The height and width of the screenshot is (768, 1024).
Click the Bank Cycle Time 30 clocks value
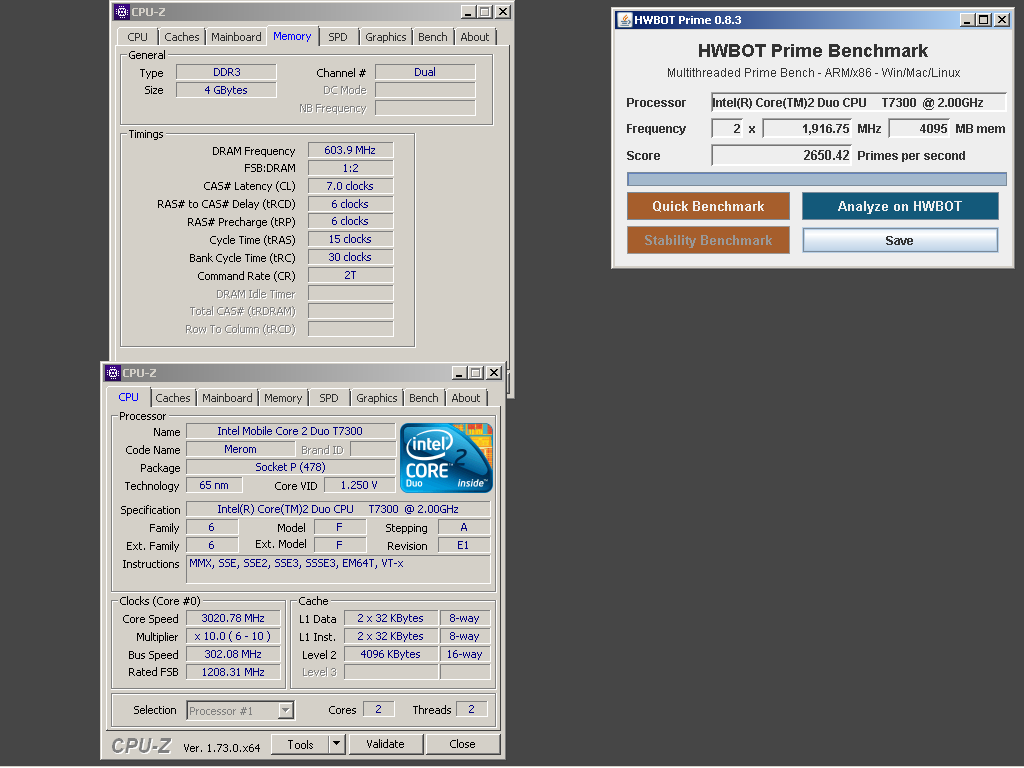point(351,257)
